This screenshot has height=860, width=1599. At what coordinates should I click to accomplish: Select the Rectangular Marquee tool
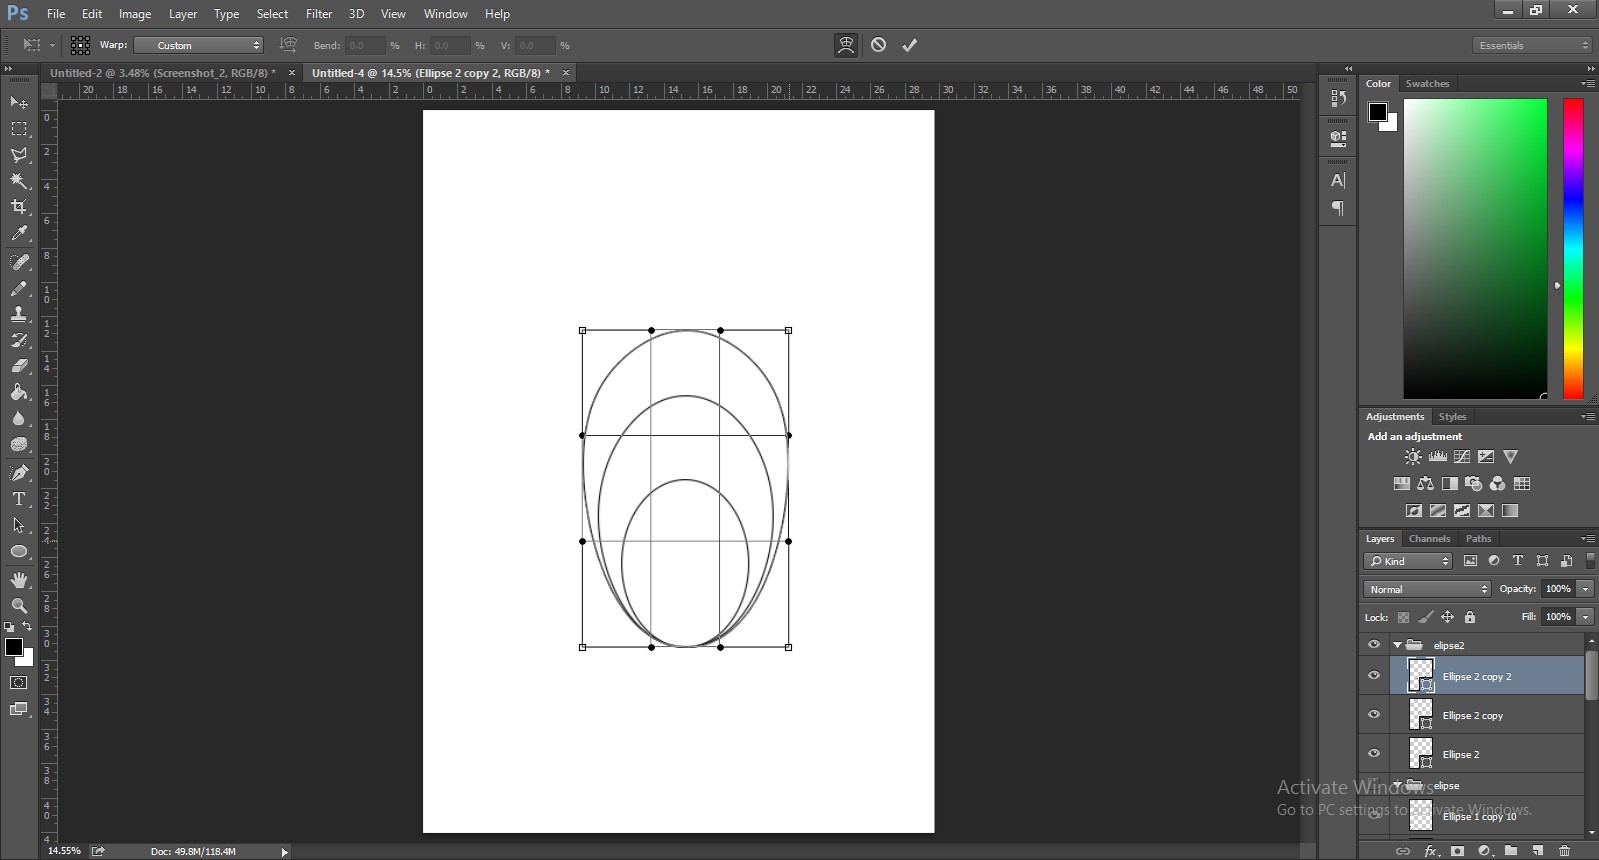(19, 129)
